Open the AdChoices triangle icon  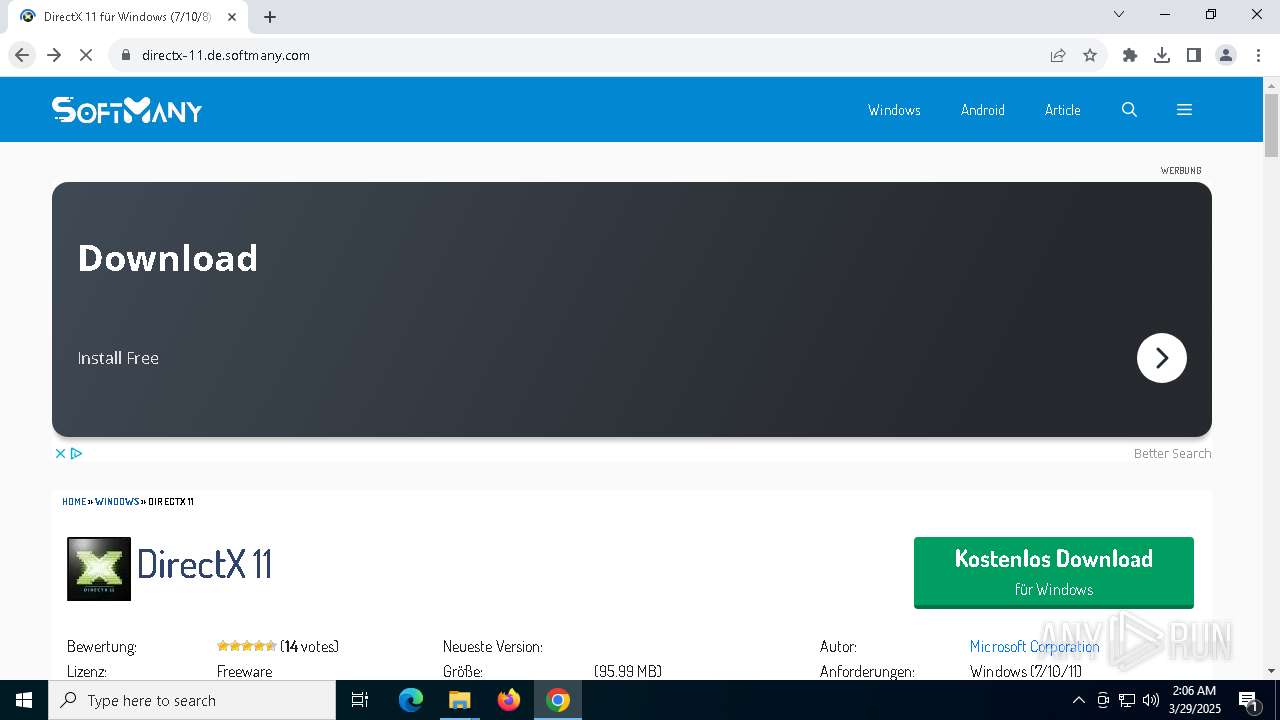76,453
